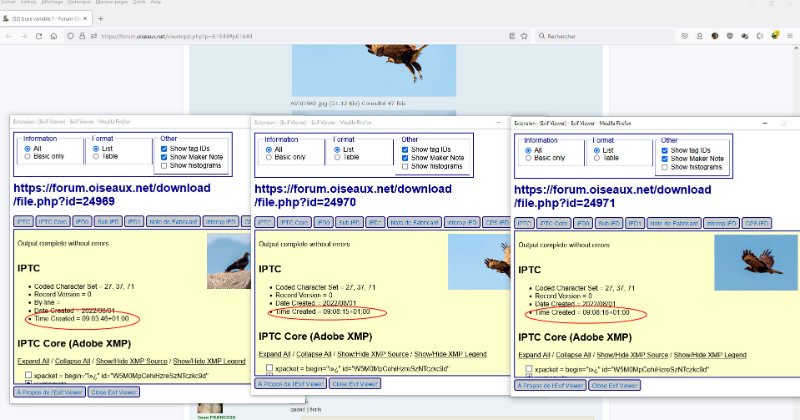Open the Affichage menu

(x=52, y=2)
